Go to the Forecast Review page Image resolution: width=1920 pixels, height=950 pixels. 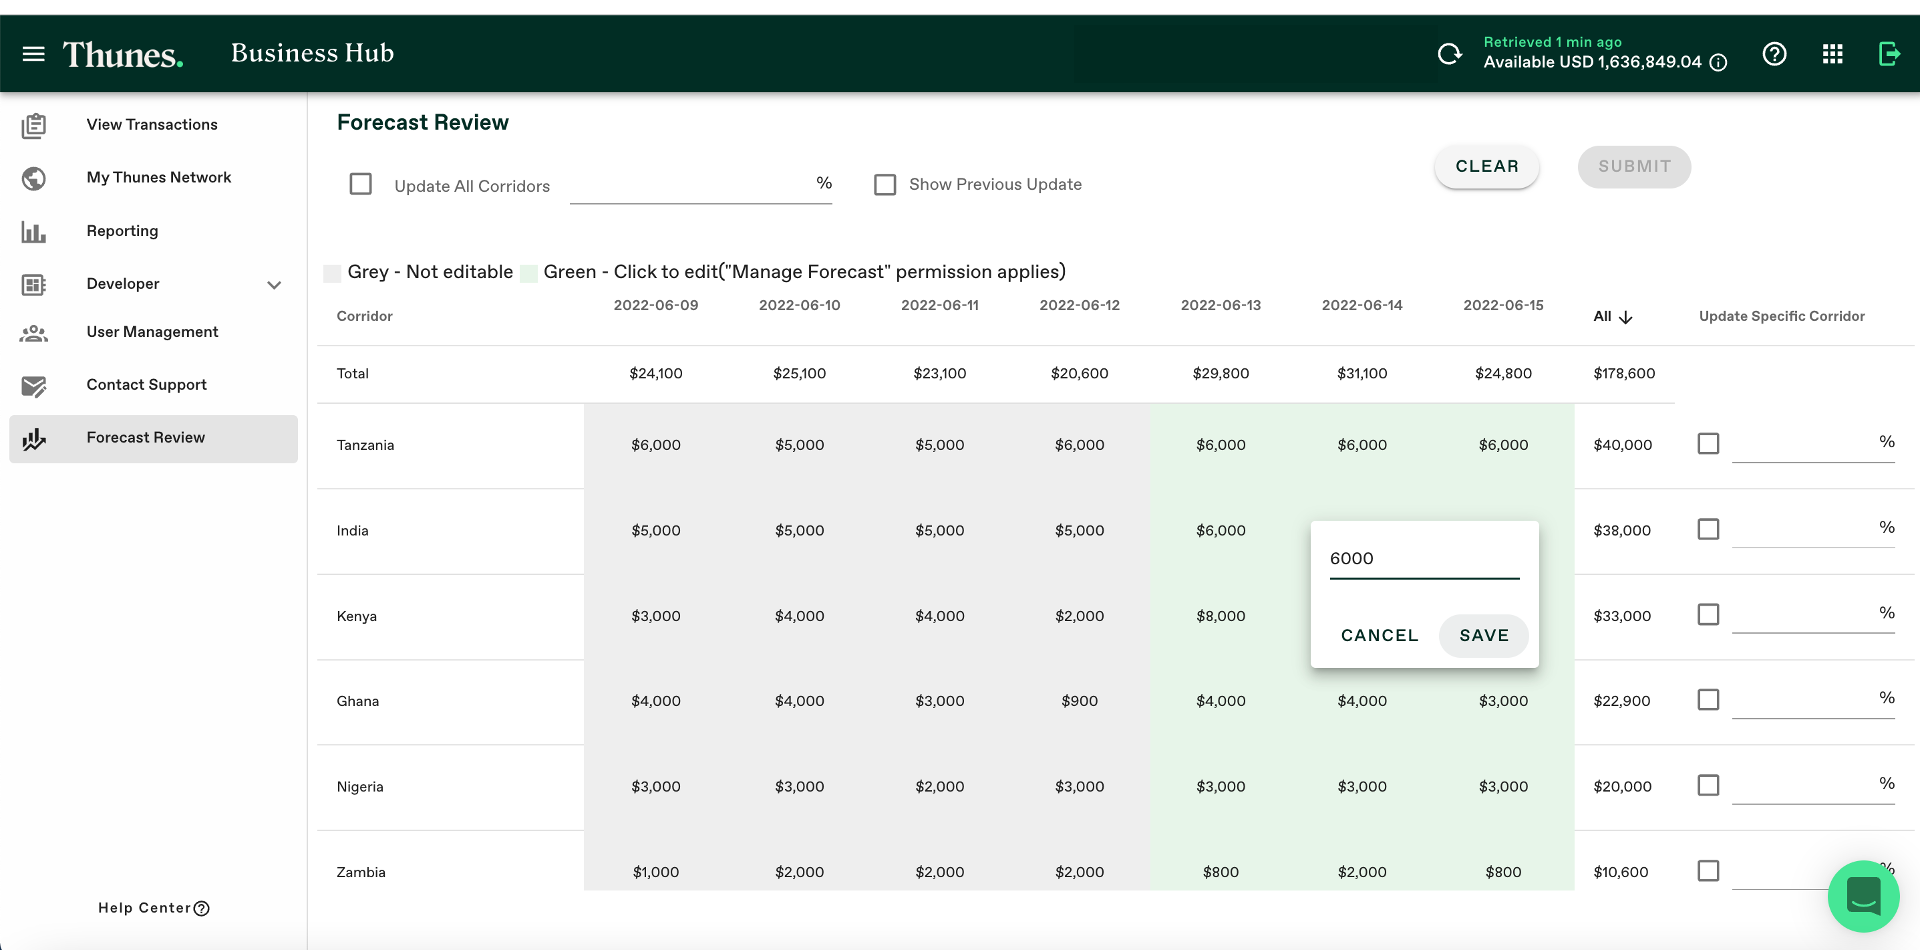coord(145,438)
